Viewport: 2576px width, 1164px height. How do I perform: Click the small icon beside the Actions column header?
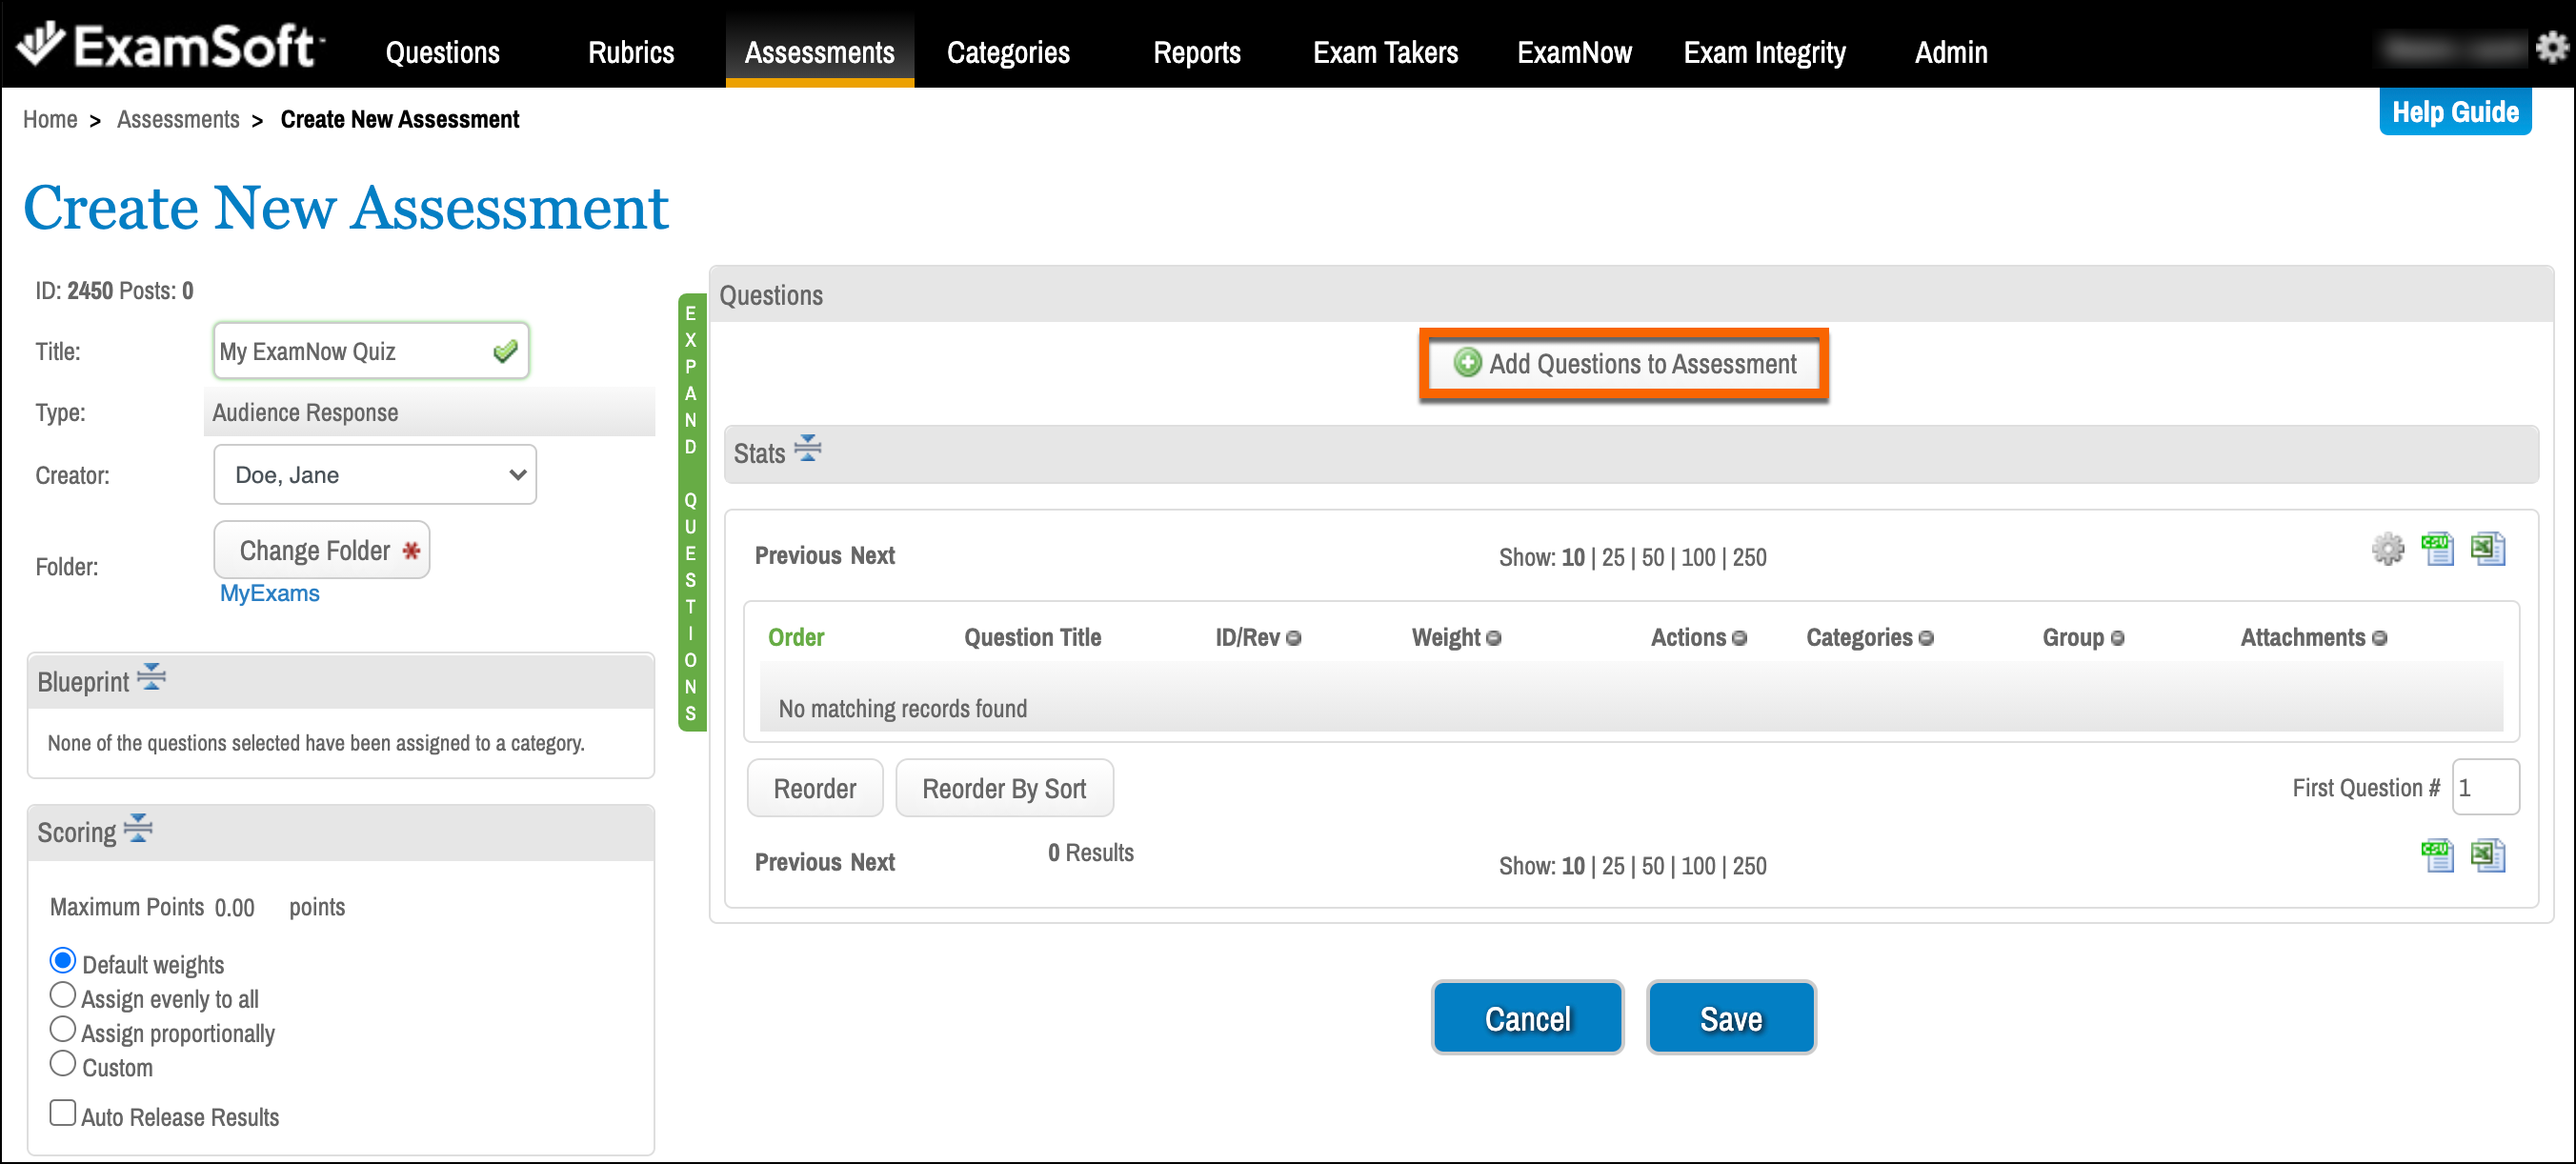tap(1739, 638)
